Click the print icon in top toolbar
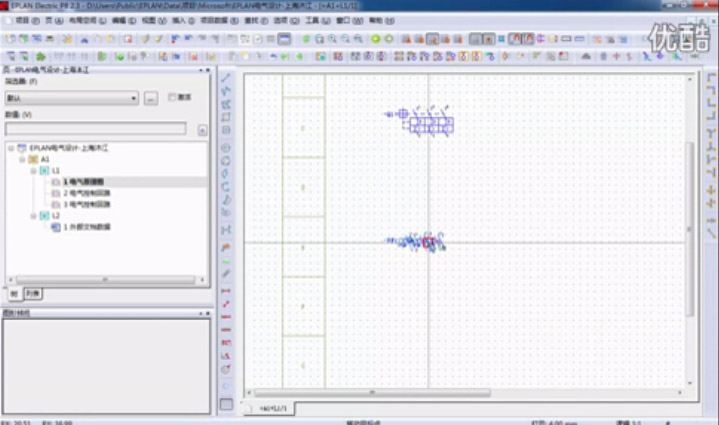 49,39
